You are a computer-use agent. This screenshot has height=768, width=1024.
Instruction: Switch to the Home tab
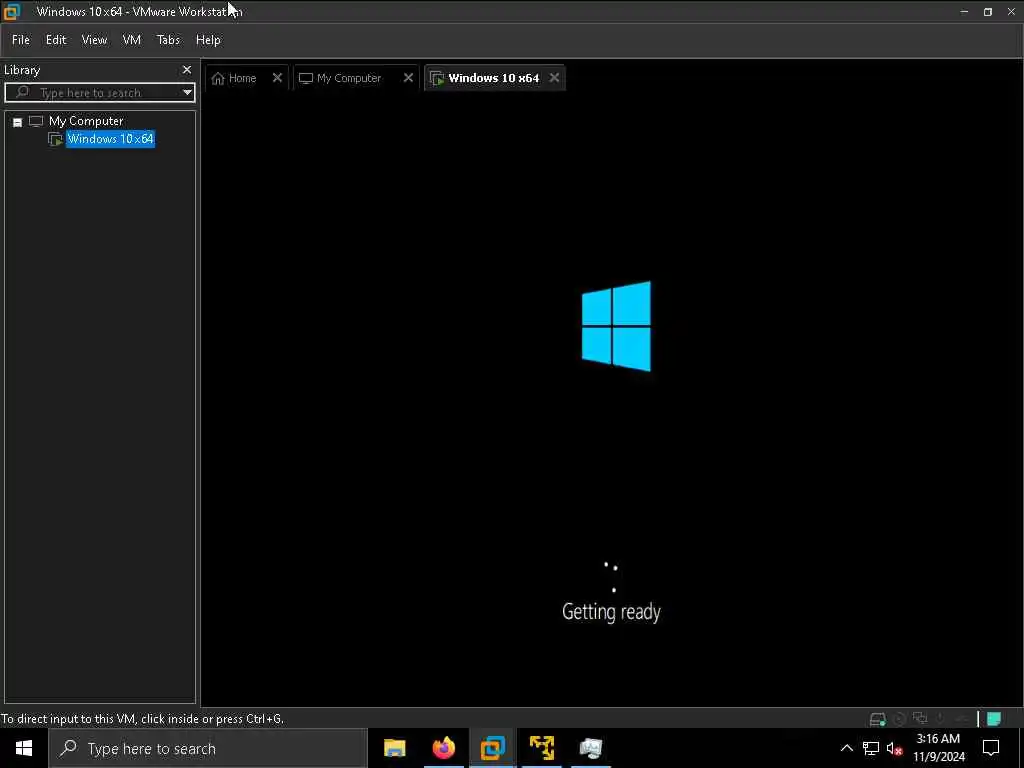(242, 78)
